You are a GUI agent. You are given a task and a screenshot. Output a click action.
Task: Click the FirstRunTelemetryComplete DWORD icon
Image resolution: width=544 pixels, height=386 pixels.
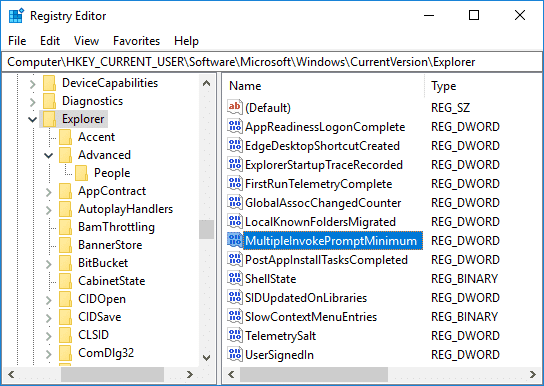(235, 183)
